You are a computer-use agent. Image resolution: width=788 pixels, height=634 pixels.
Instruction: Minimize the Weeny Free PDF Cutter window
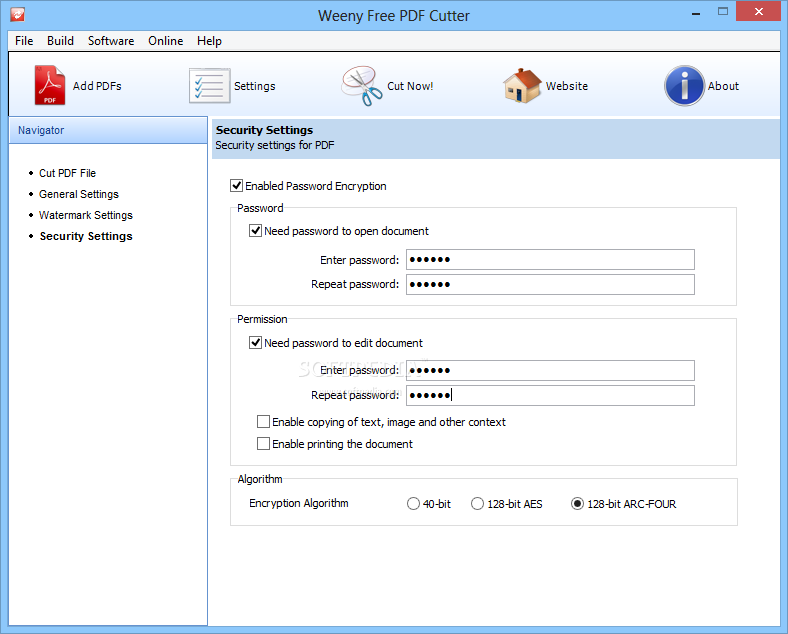[x=696, y=13]
